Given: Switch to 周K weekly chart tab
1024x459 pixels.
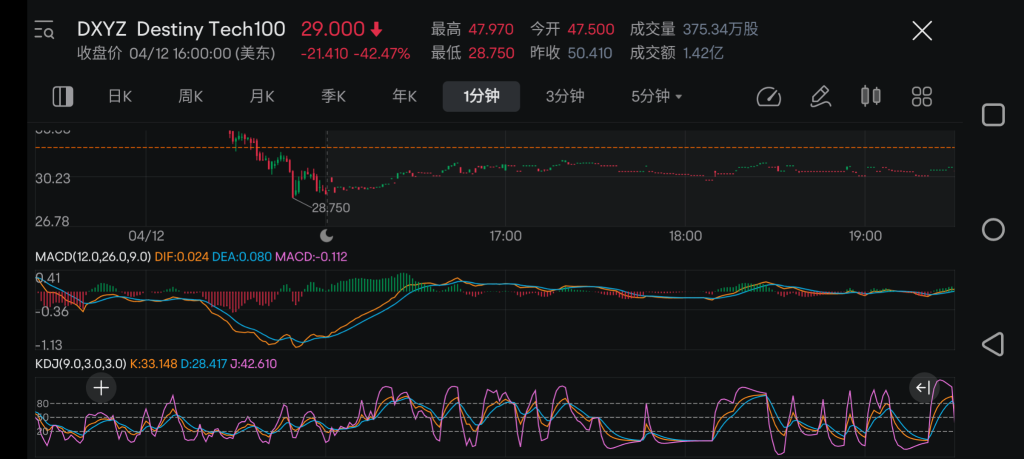Looking at the screenshot, I should pyautogui.click(x=191, y=97).
